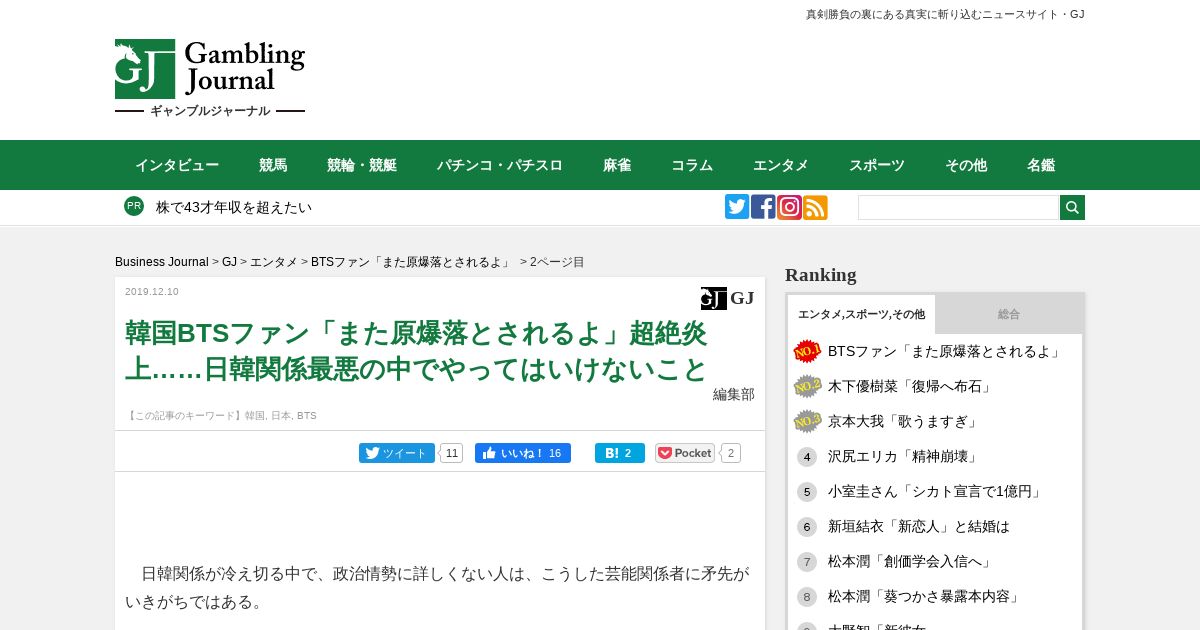Open the RSS feed icon

click(815, 207)
